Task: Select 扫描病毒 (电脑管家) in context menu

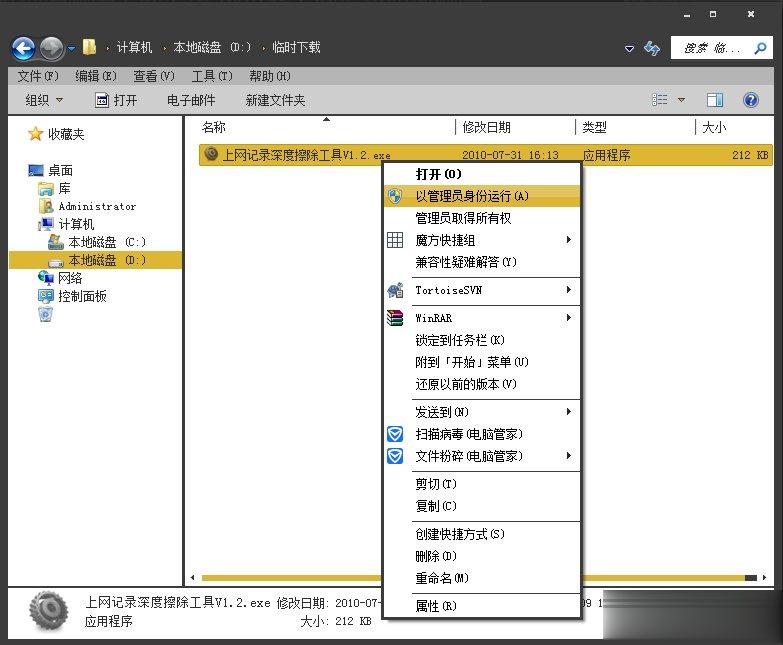Action: (x=469, y=434)
